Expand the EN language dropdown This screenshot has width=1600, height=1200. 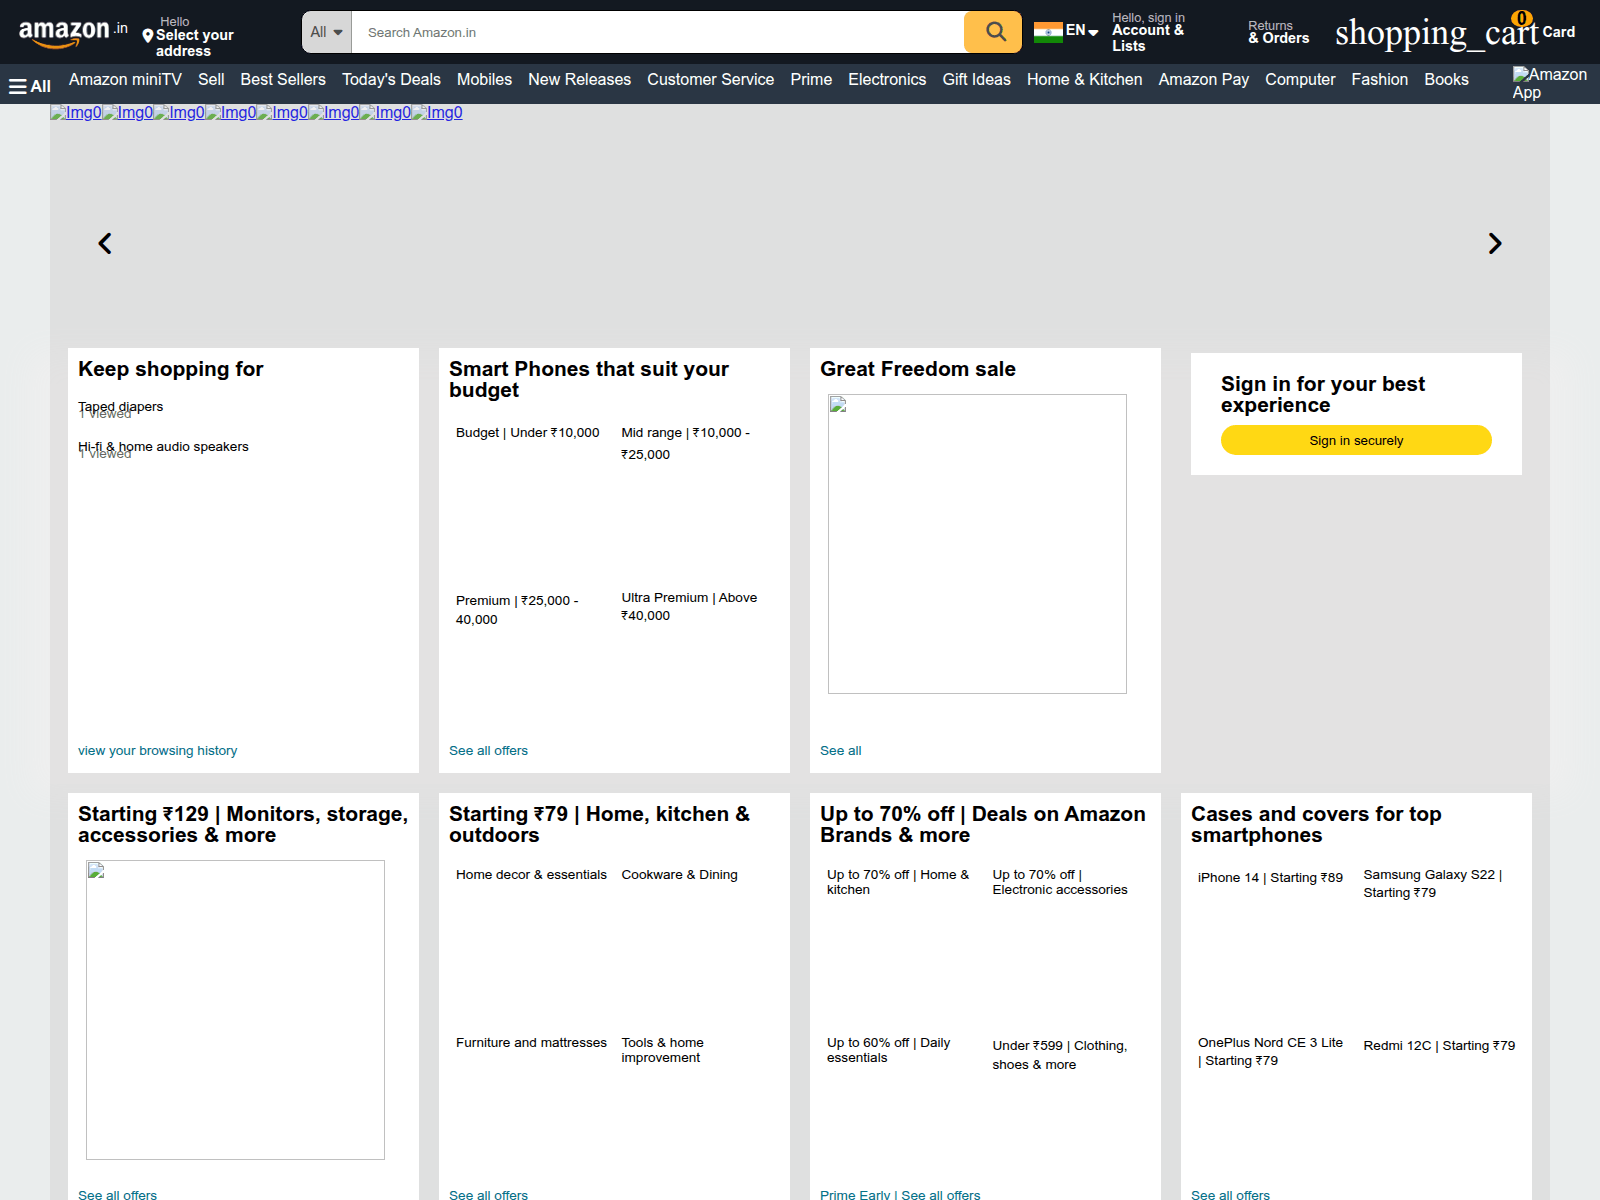(1082, 31)
